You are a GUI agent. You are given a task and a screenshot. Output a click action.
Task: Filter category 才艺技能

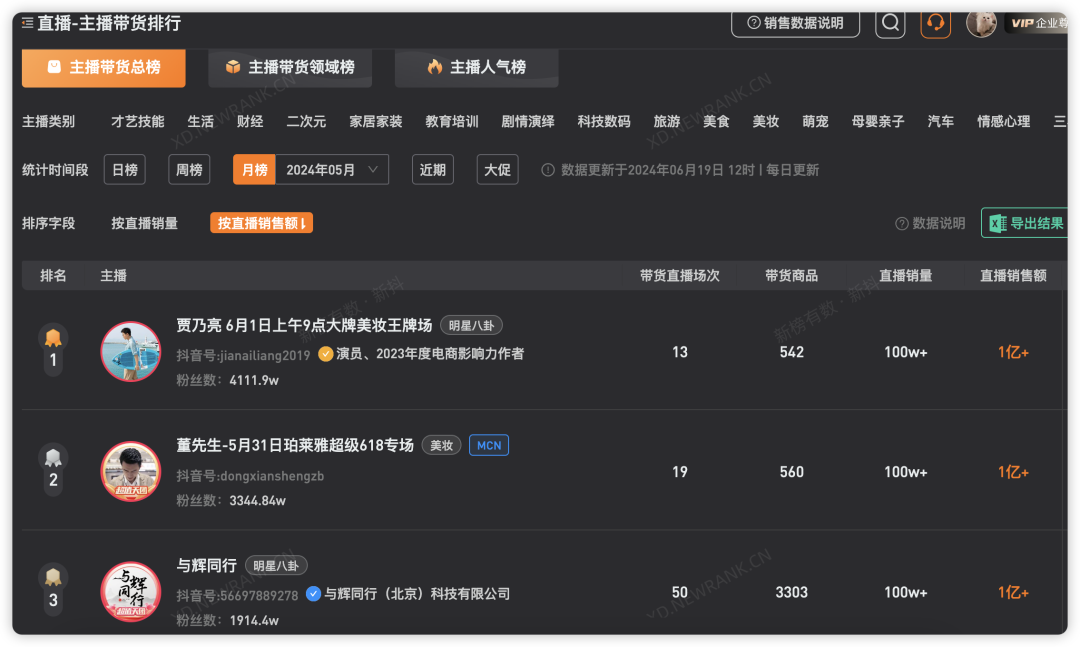pos(138,122)
